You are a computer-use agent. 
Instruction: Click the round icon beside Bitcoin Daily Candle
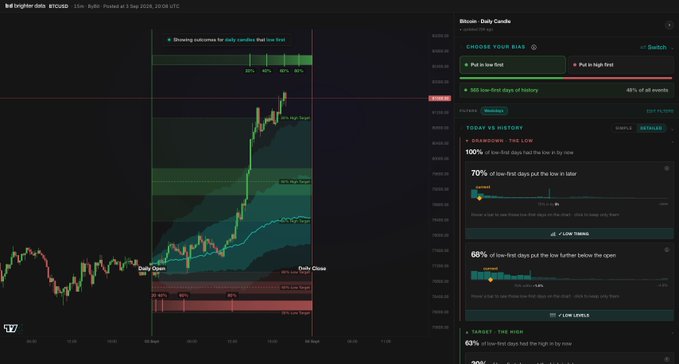click(x=669, y=25)
